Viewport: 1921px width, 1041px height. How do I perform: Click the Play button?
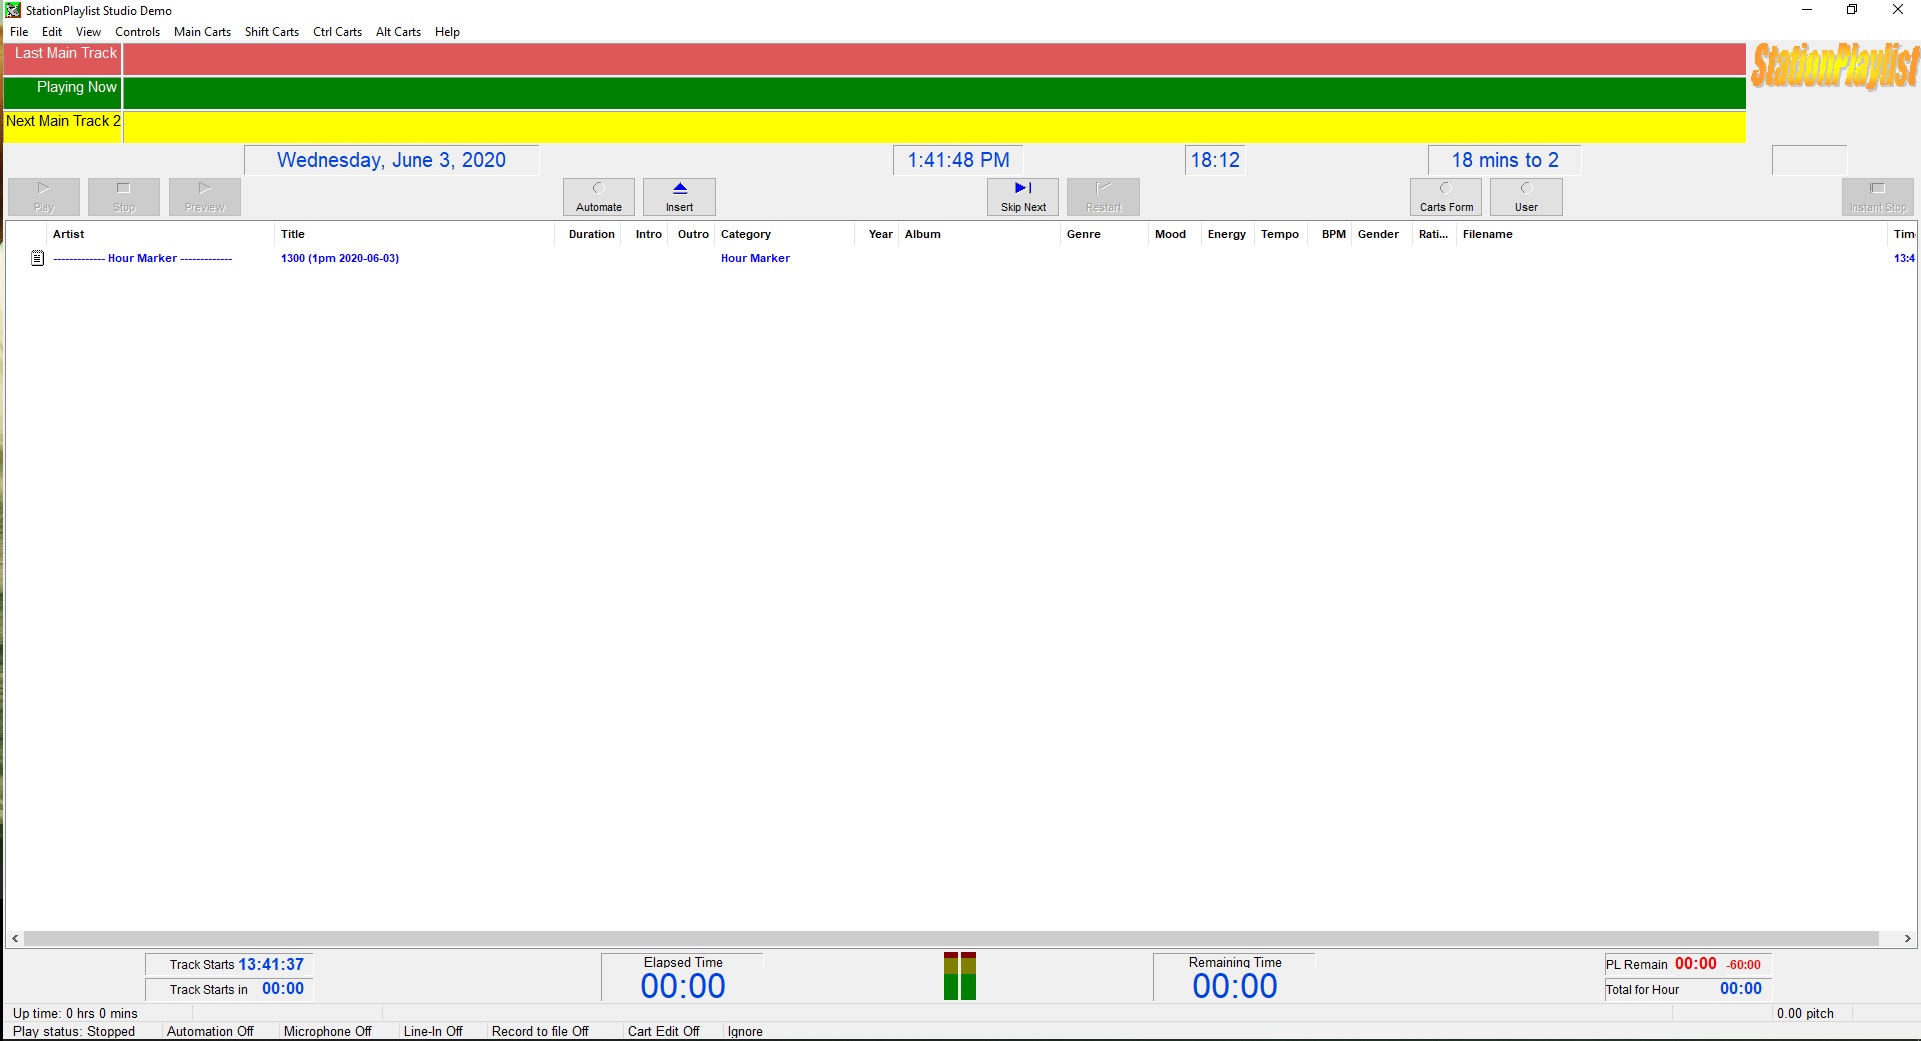pos(44,197)
